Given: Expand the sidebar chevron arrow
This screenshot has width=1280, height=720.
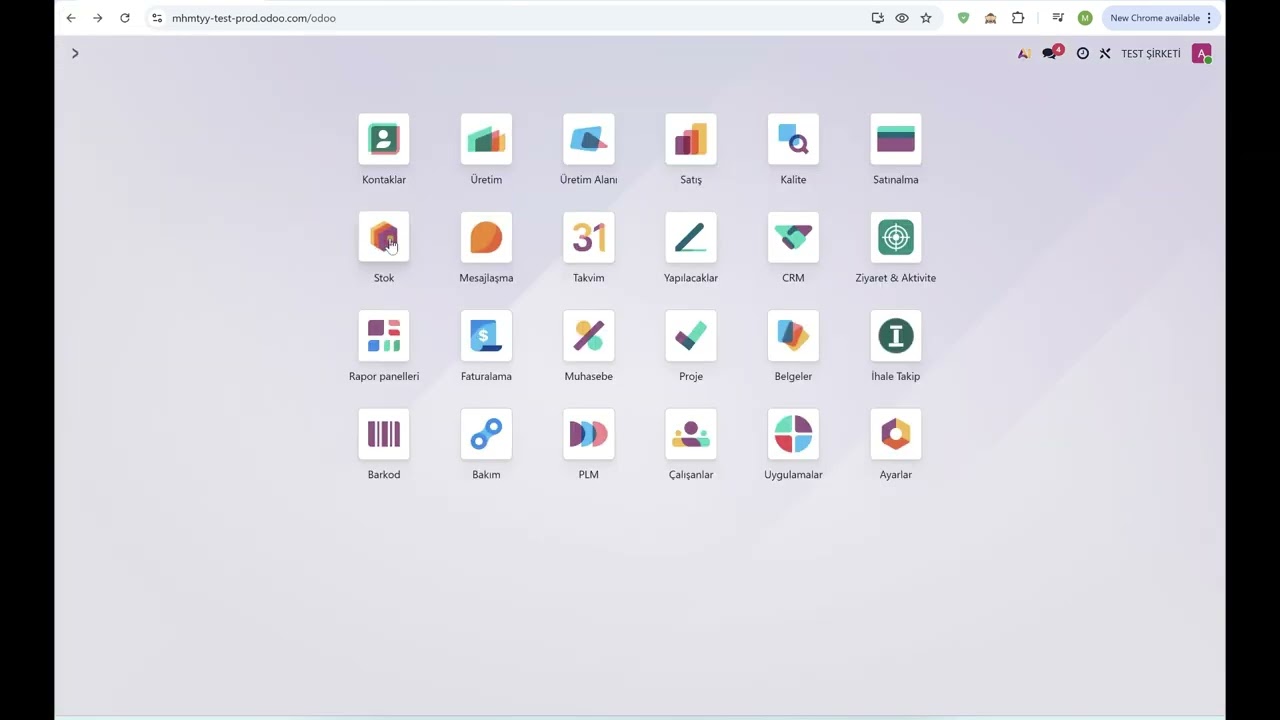Looking at the screenshot, I should tap(75, 53).
